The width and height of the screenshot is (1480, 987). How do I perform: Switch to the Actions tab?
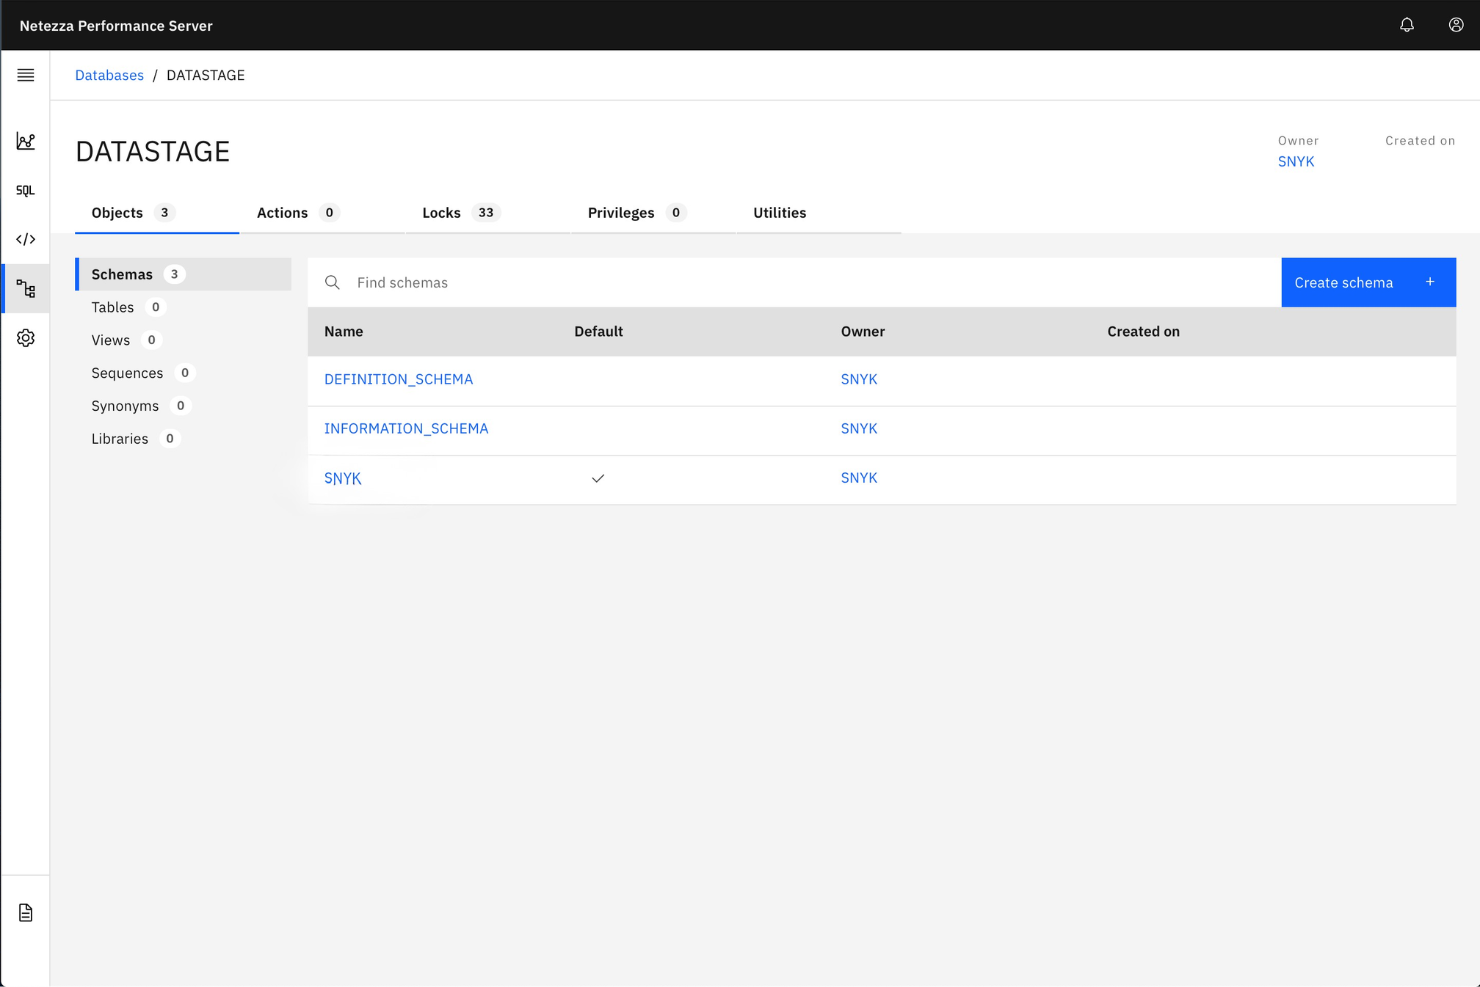283,212
